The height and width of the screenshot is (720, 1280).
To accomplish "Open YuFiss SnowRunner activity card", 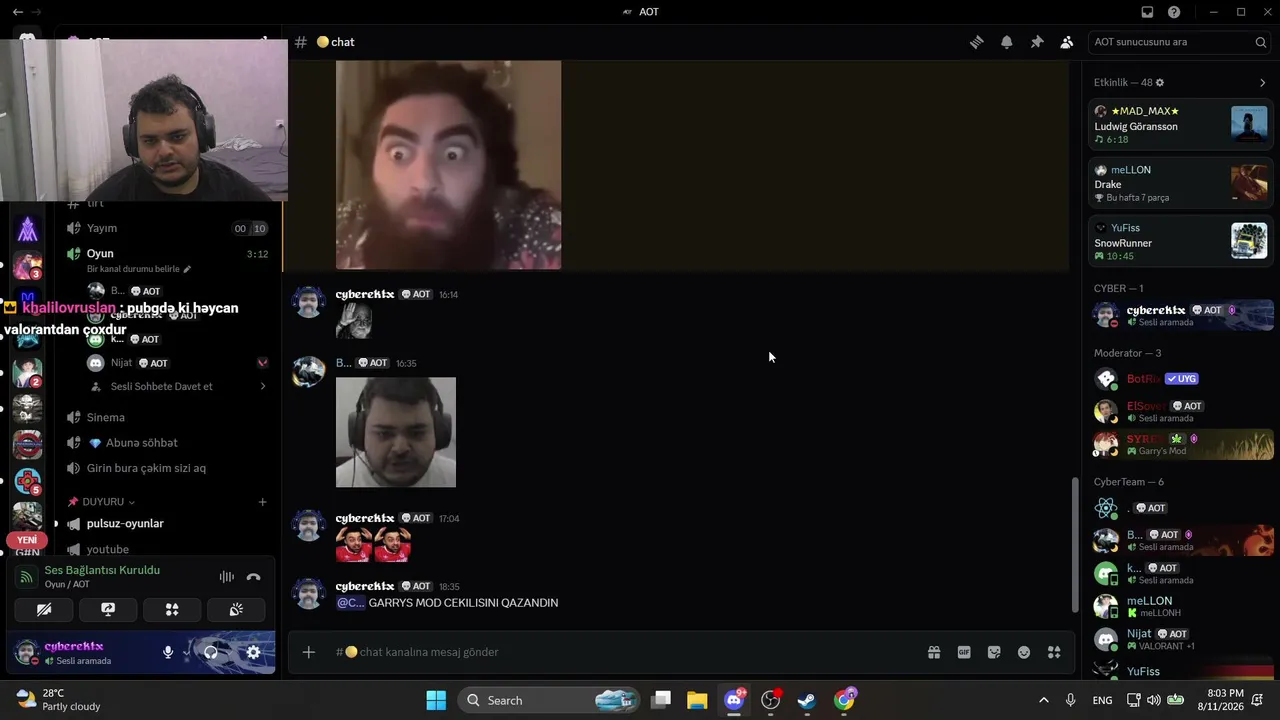I will point(1181,241).
